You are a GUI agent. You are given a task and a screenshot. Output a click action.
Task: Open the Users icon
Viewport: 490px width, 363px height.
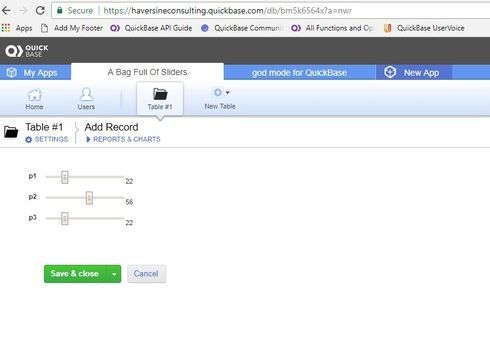tap(86, 94)
